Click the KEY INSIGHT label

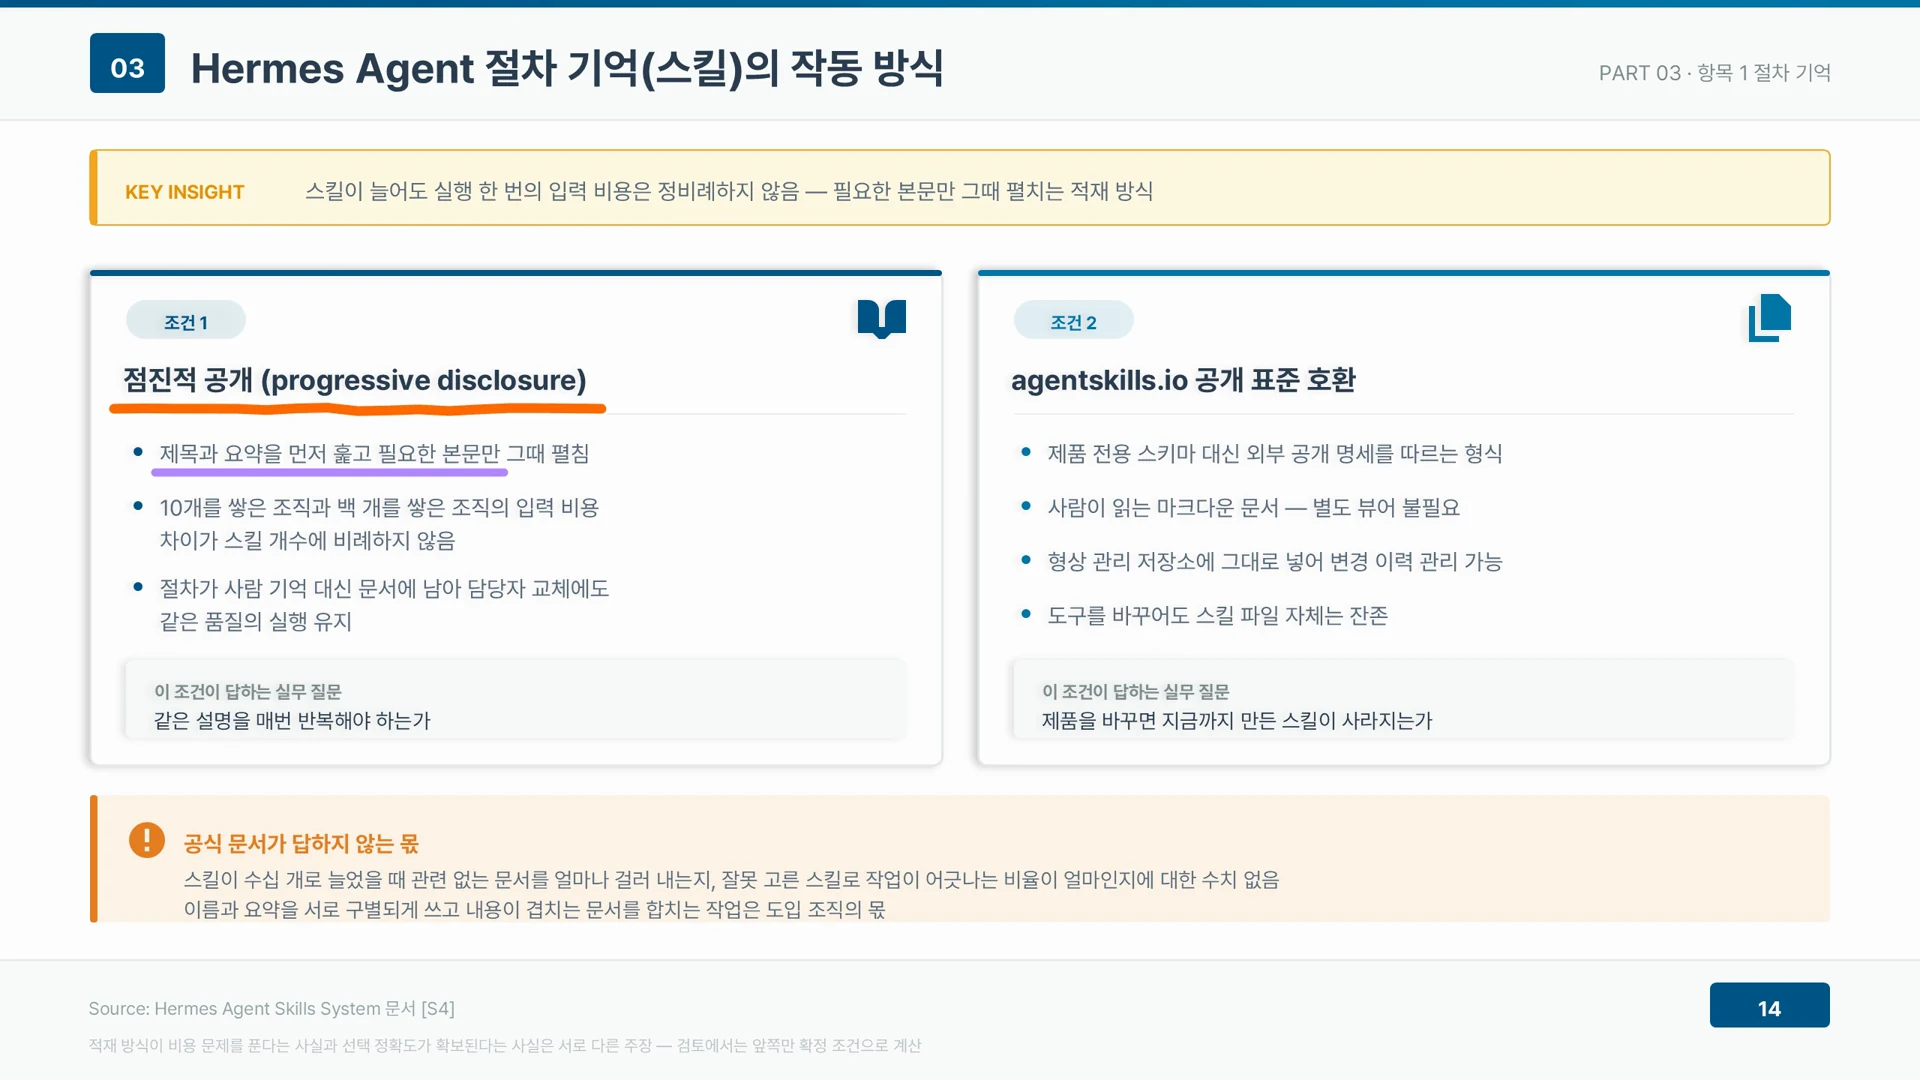(184, 192)
